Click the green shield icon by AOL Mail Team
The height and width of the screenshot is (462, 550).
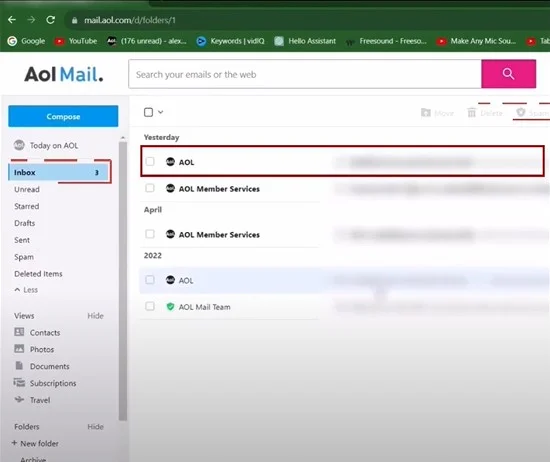170,307
